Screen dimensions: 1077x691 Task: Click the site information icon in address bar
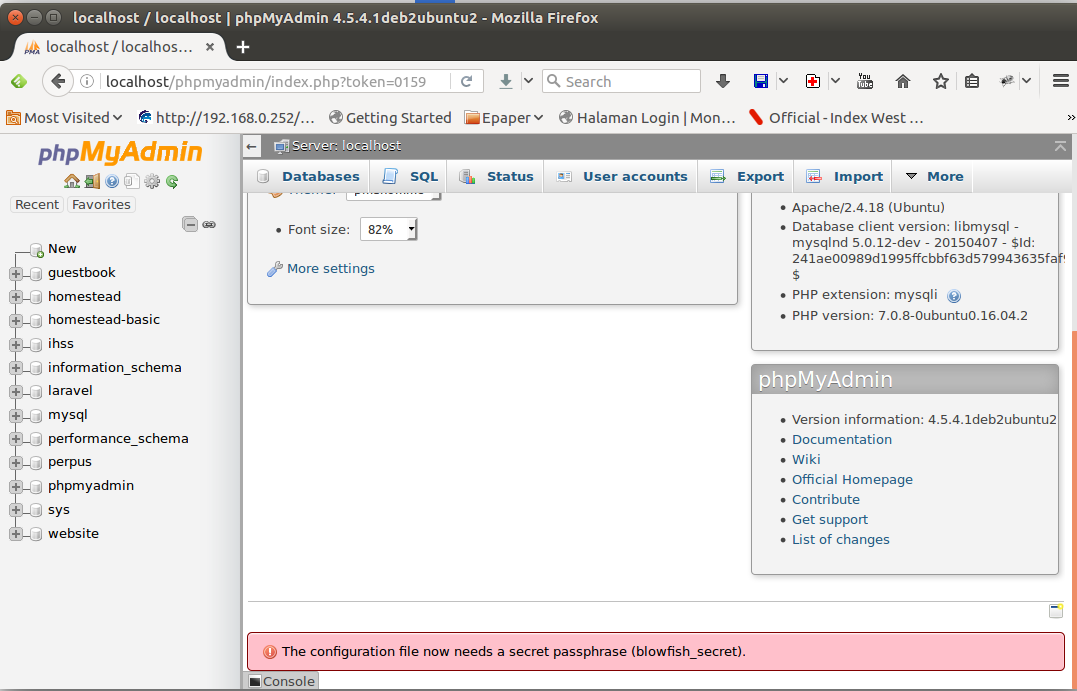pyautogui.click(x=87, y=81)
